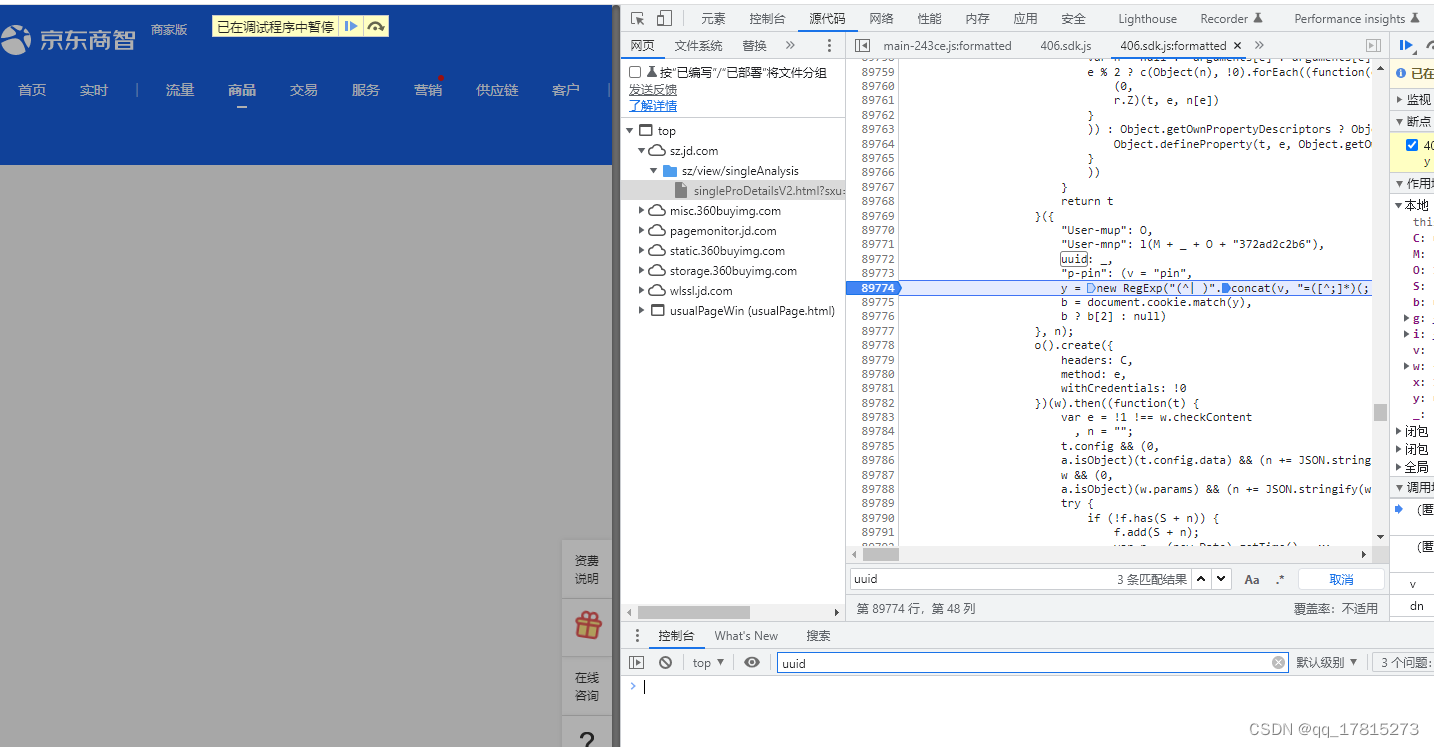1434x747 pixels.
Task: Select the inspect element picker icon
Action: point(637,18)
